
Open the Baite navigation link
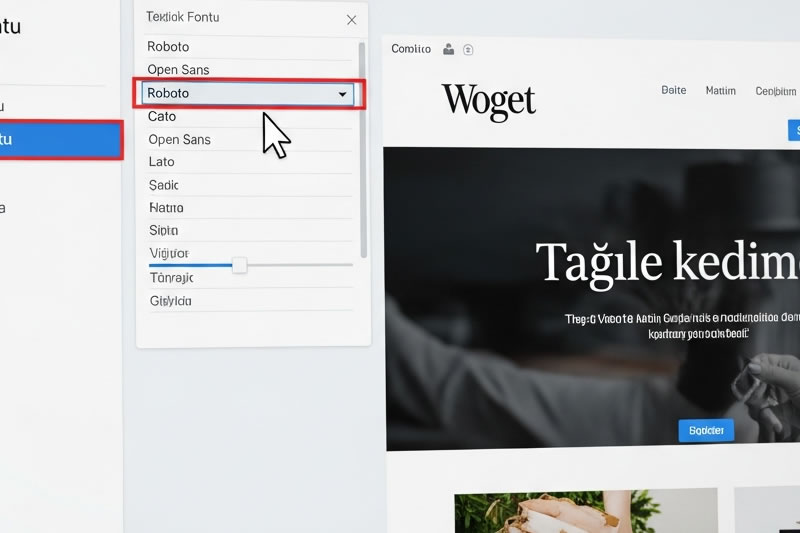673,90
